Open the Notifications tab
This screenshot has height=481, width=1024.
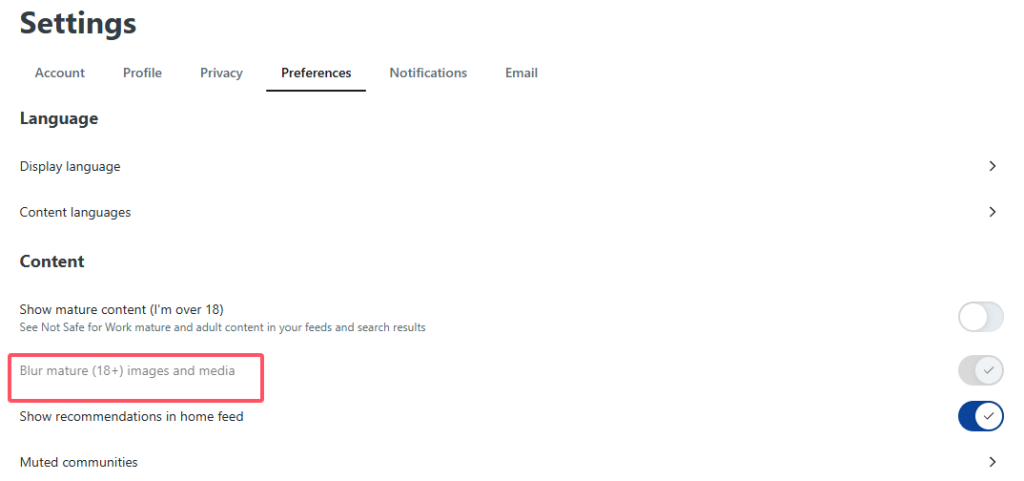(428, 73)
